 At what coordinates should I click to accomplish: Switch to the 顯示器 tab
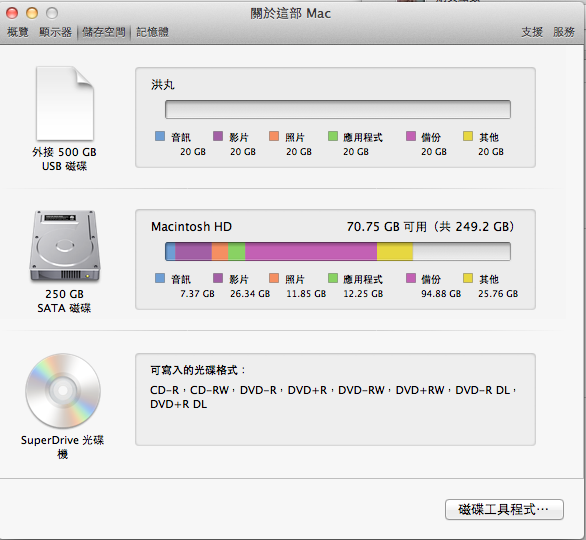click(55, 32)
